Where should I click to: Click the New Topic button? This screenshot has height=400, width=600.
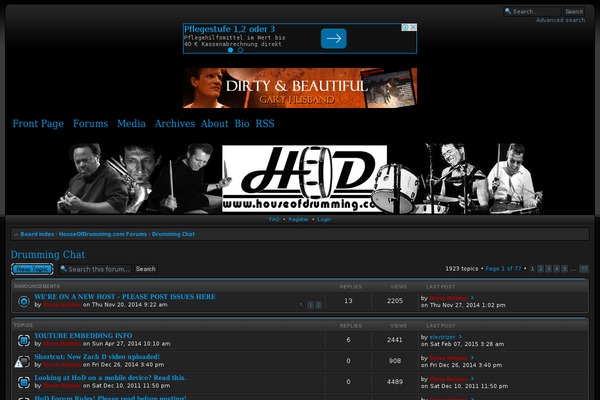pyautogui.click(x=32, y=269)
